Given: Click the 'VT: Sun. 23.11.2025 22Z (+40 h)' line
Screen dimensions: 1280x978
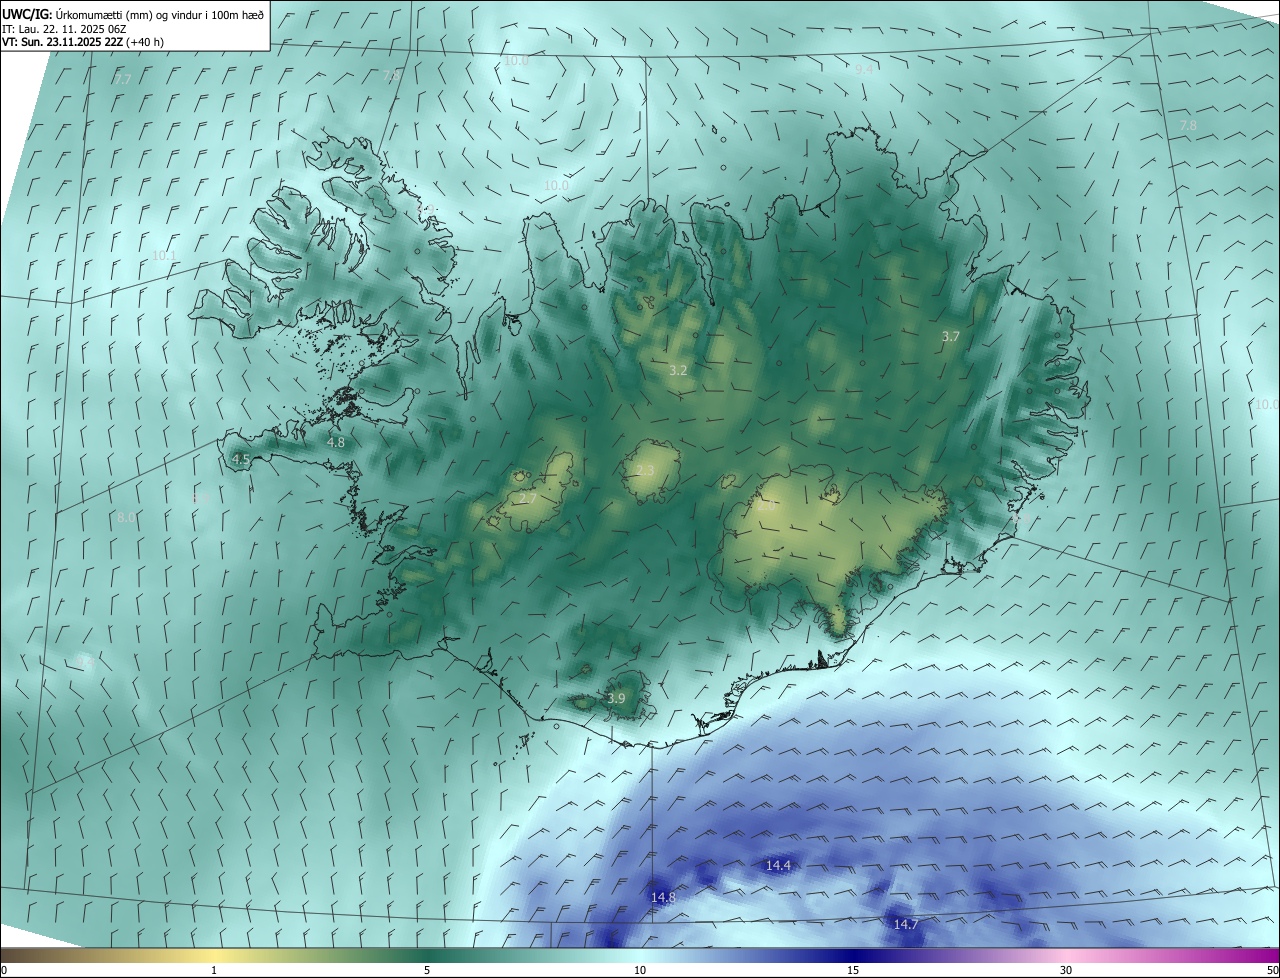Looking at the screenshot, I should click(83, 42).
